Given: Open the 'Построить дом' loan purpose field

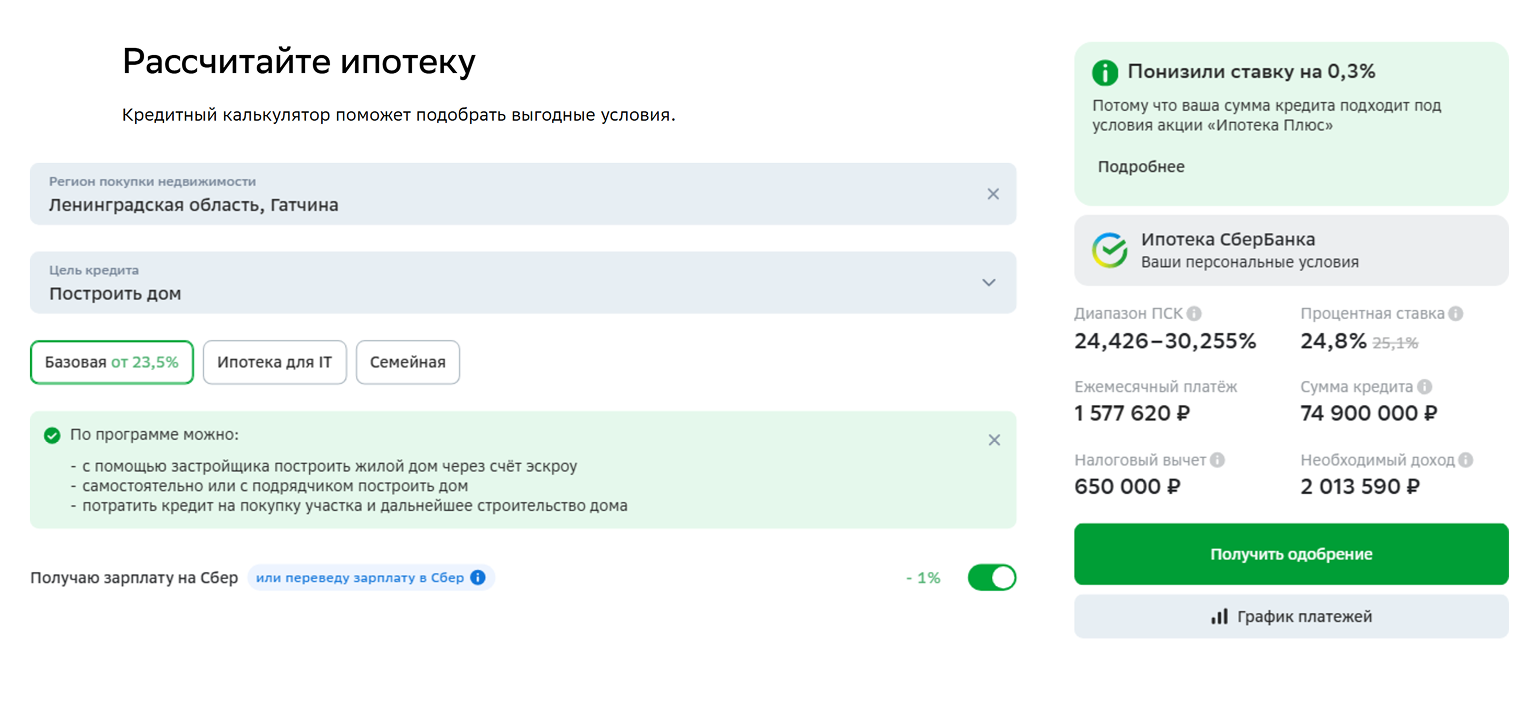Looking at the screenshot, I should tap(523, 282).
